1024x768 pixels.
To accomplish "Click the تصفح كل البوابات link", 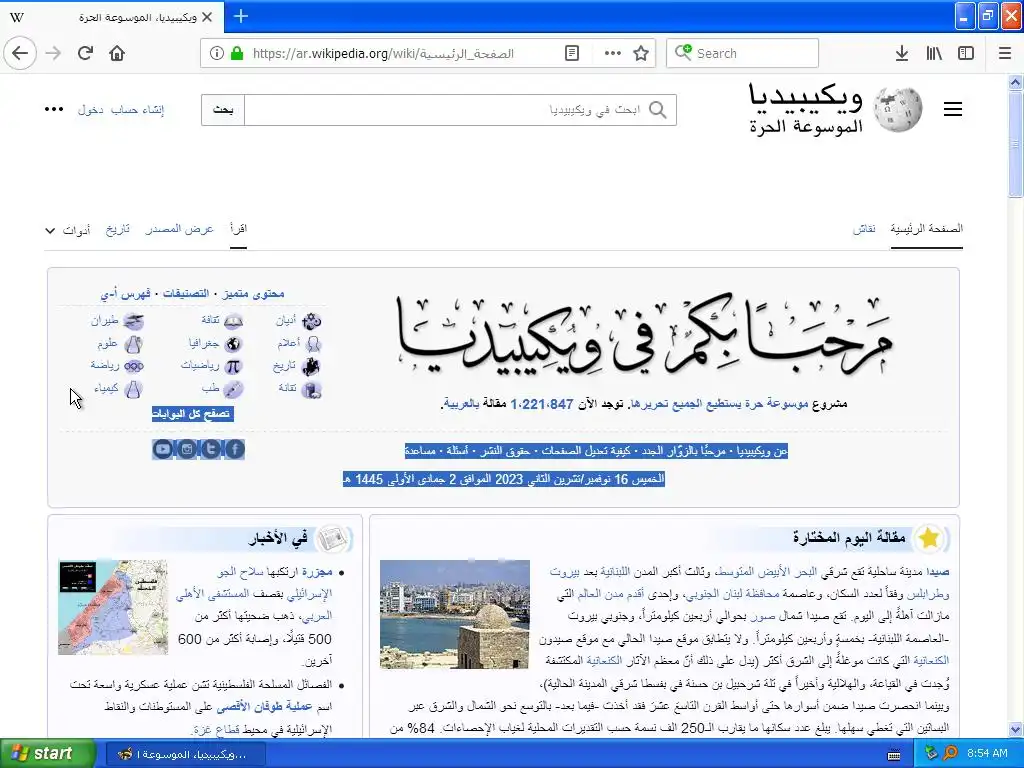I will pyautogui.click(x=193, y=414).
